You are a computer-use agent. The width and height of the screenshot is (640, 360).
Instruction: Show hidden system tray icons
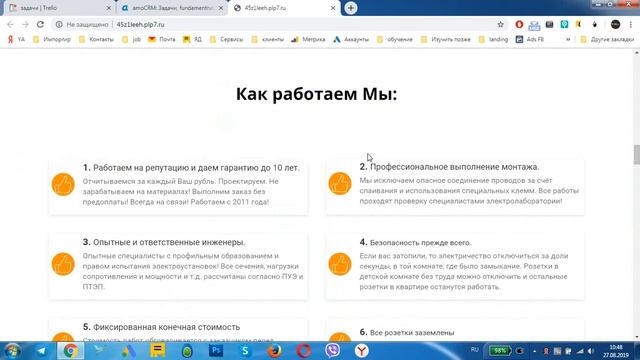[x=534, y=351]
